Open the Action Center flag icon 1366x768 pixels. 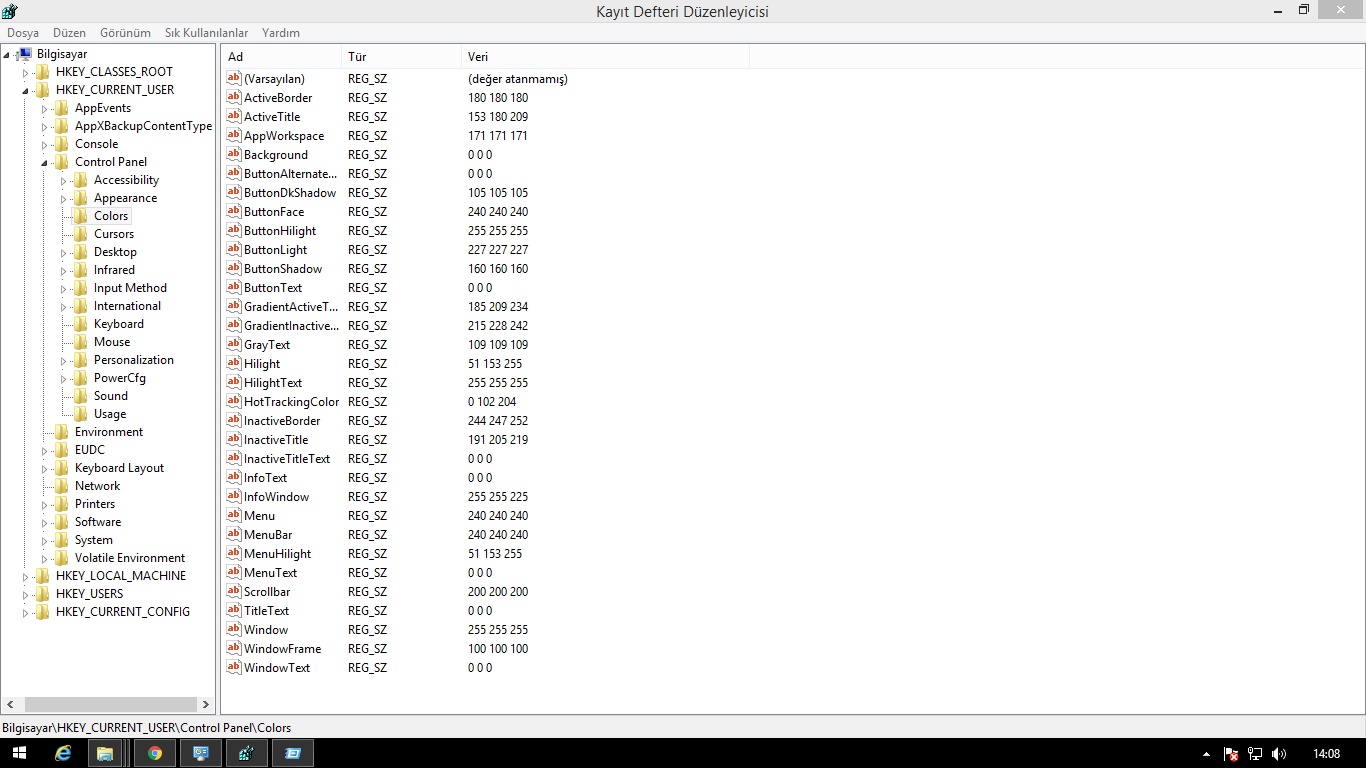click(1231, 753)
